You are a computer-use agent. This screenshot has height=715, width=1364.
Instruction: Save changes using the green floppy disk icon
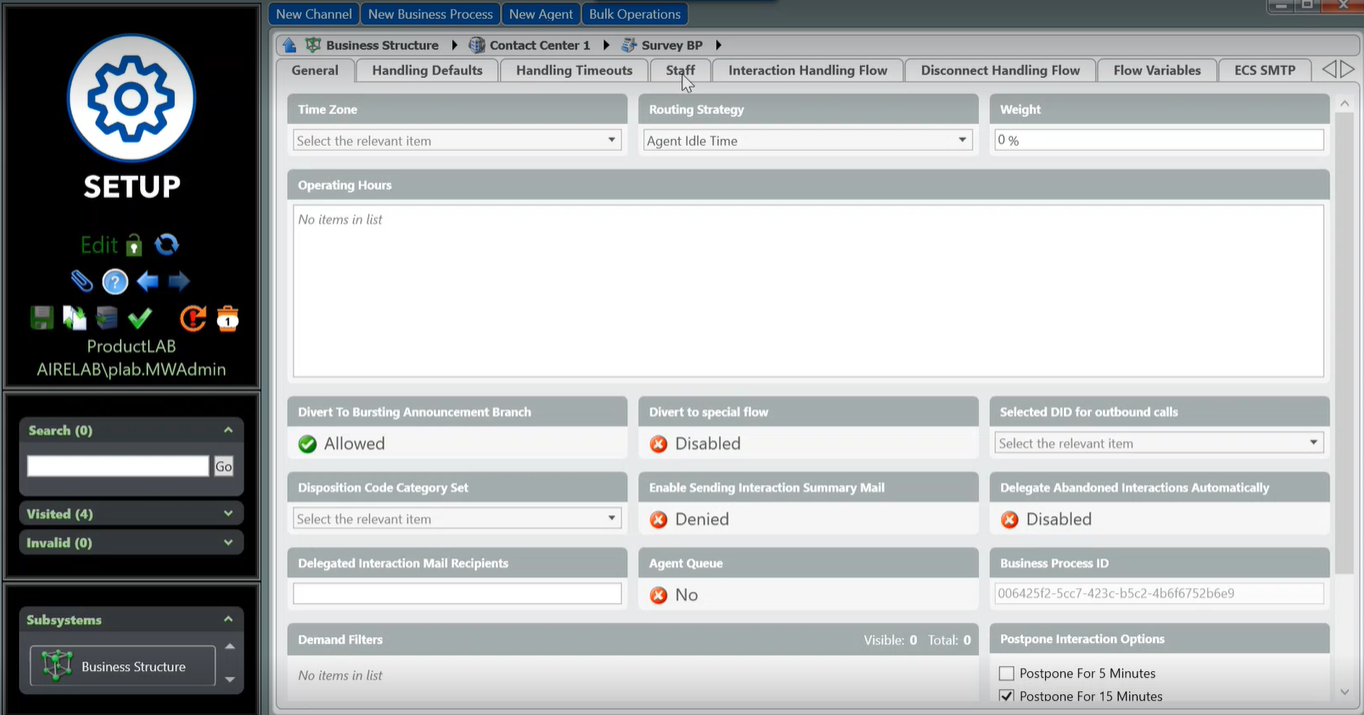coord(42,318)
